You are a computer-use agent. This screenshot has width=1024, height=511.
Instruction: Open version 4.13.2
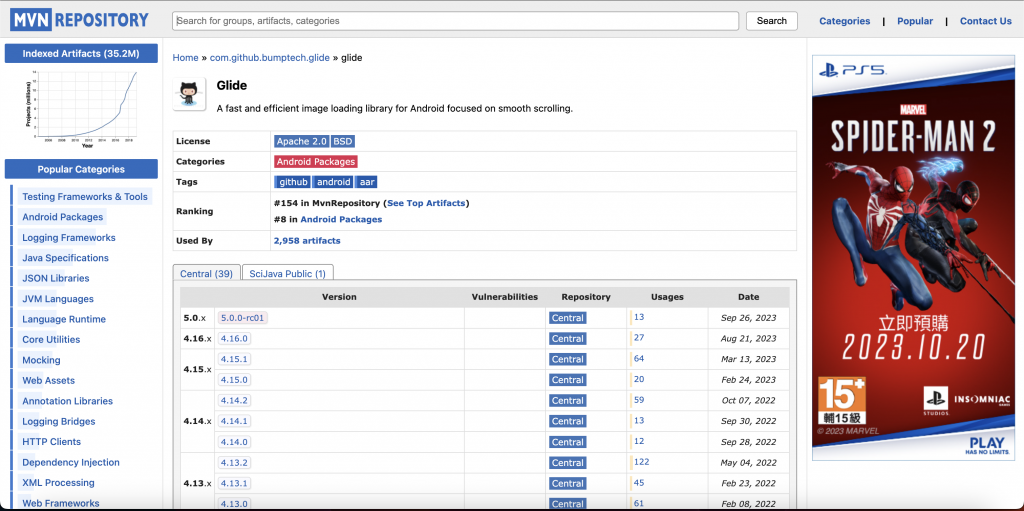click(x=234, y=463)
